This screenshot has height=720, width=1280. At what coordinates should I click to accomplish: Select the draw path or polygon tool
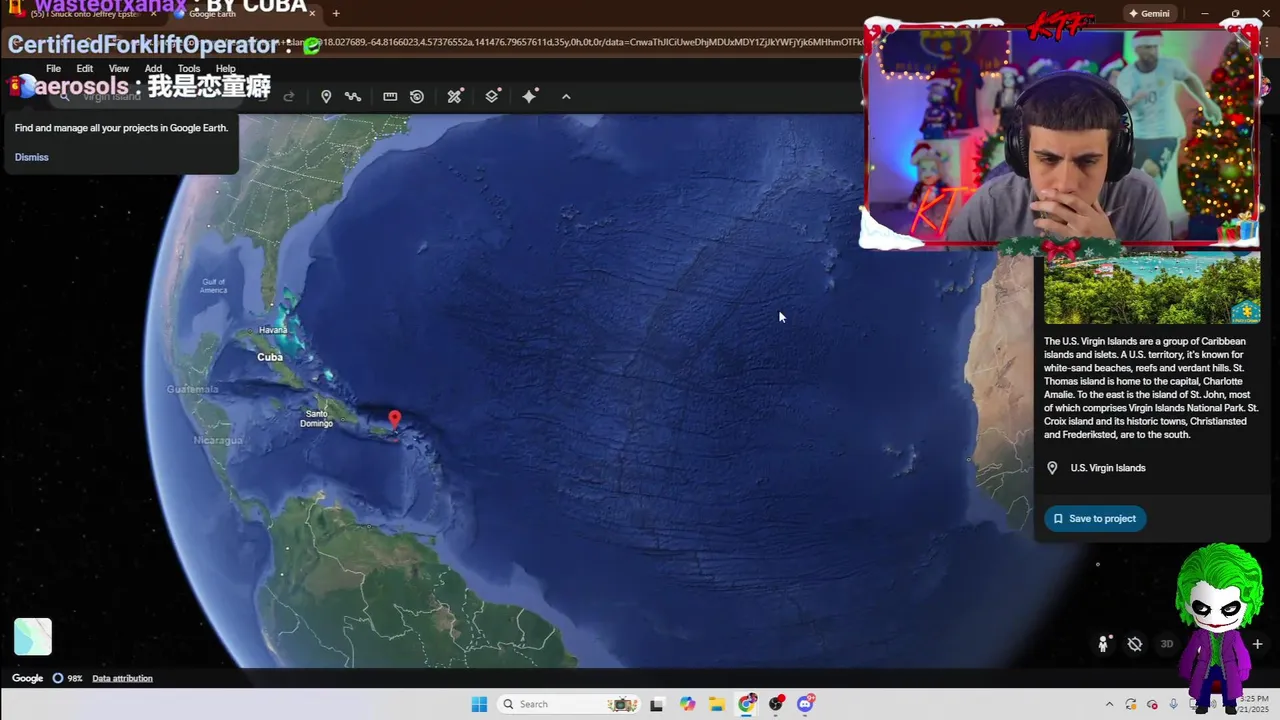click(353, 96)
